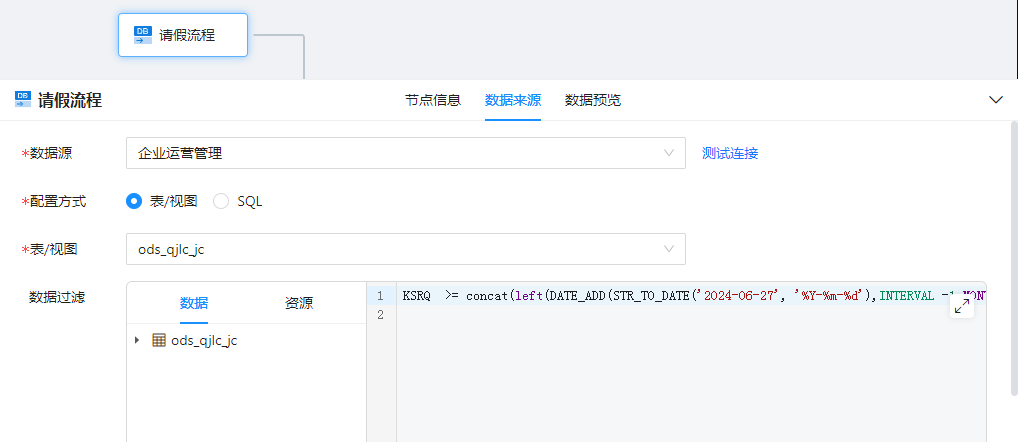Click the DB icon on the 请假流程 canvas node
The width and height of the screenshot is (1018, 446).
pos(143,35)
